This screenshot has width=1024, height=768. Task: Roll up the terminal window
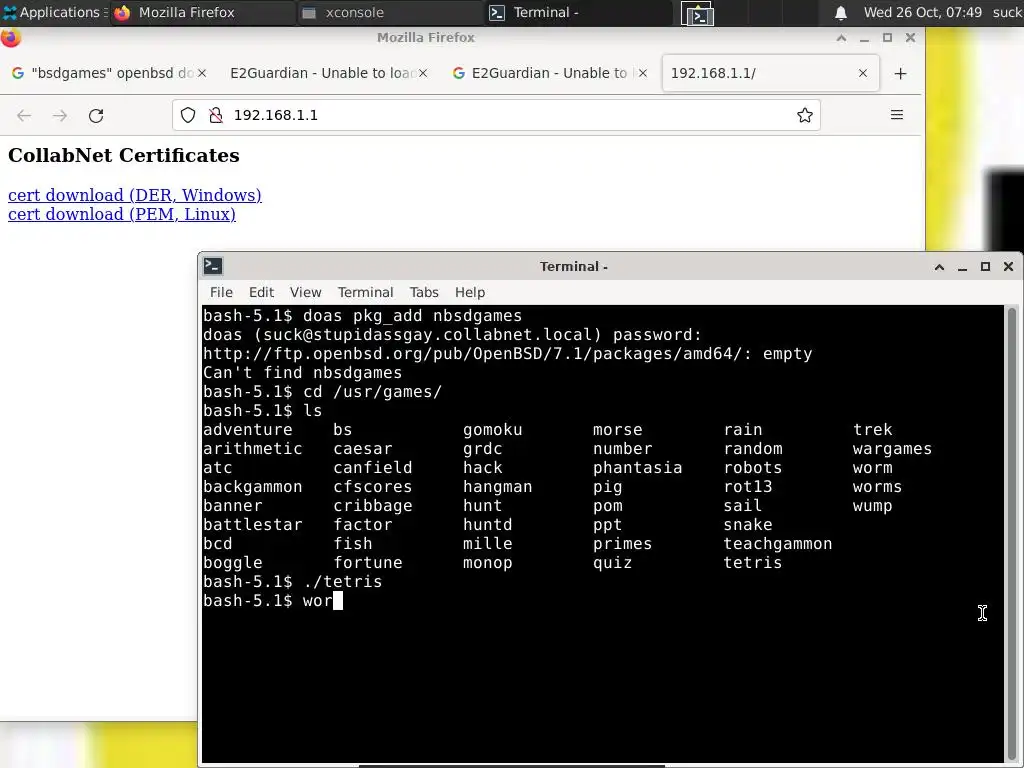[939, 266]
